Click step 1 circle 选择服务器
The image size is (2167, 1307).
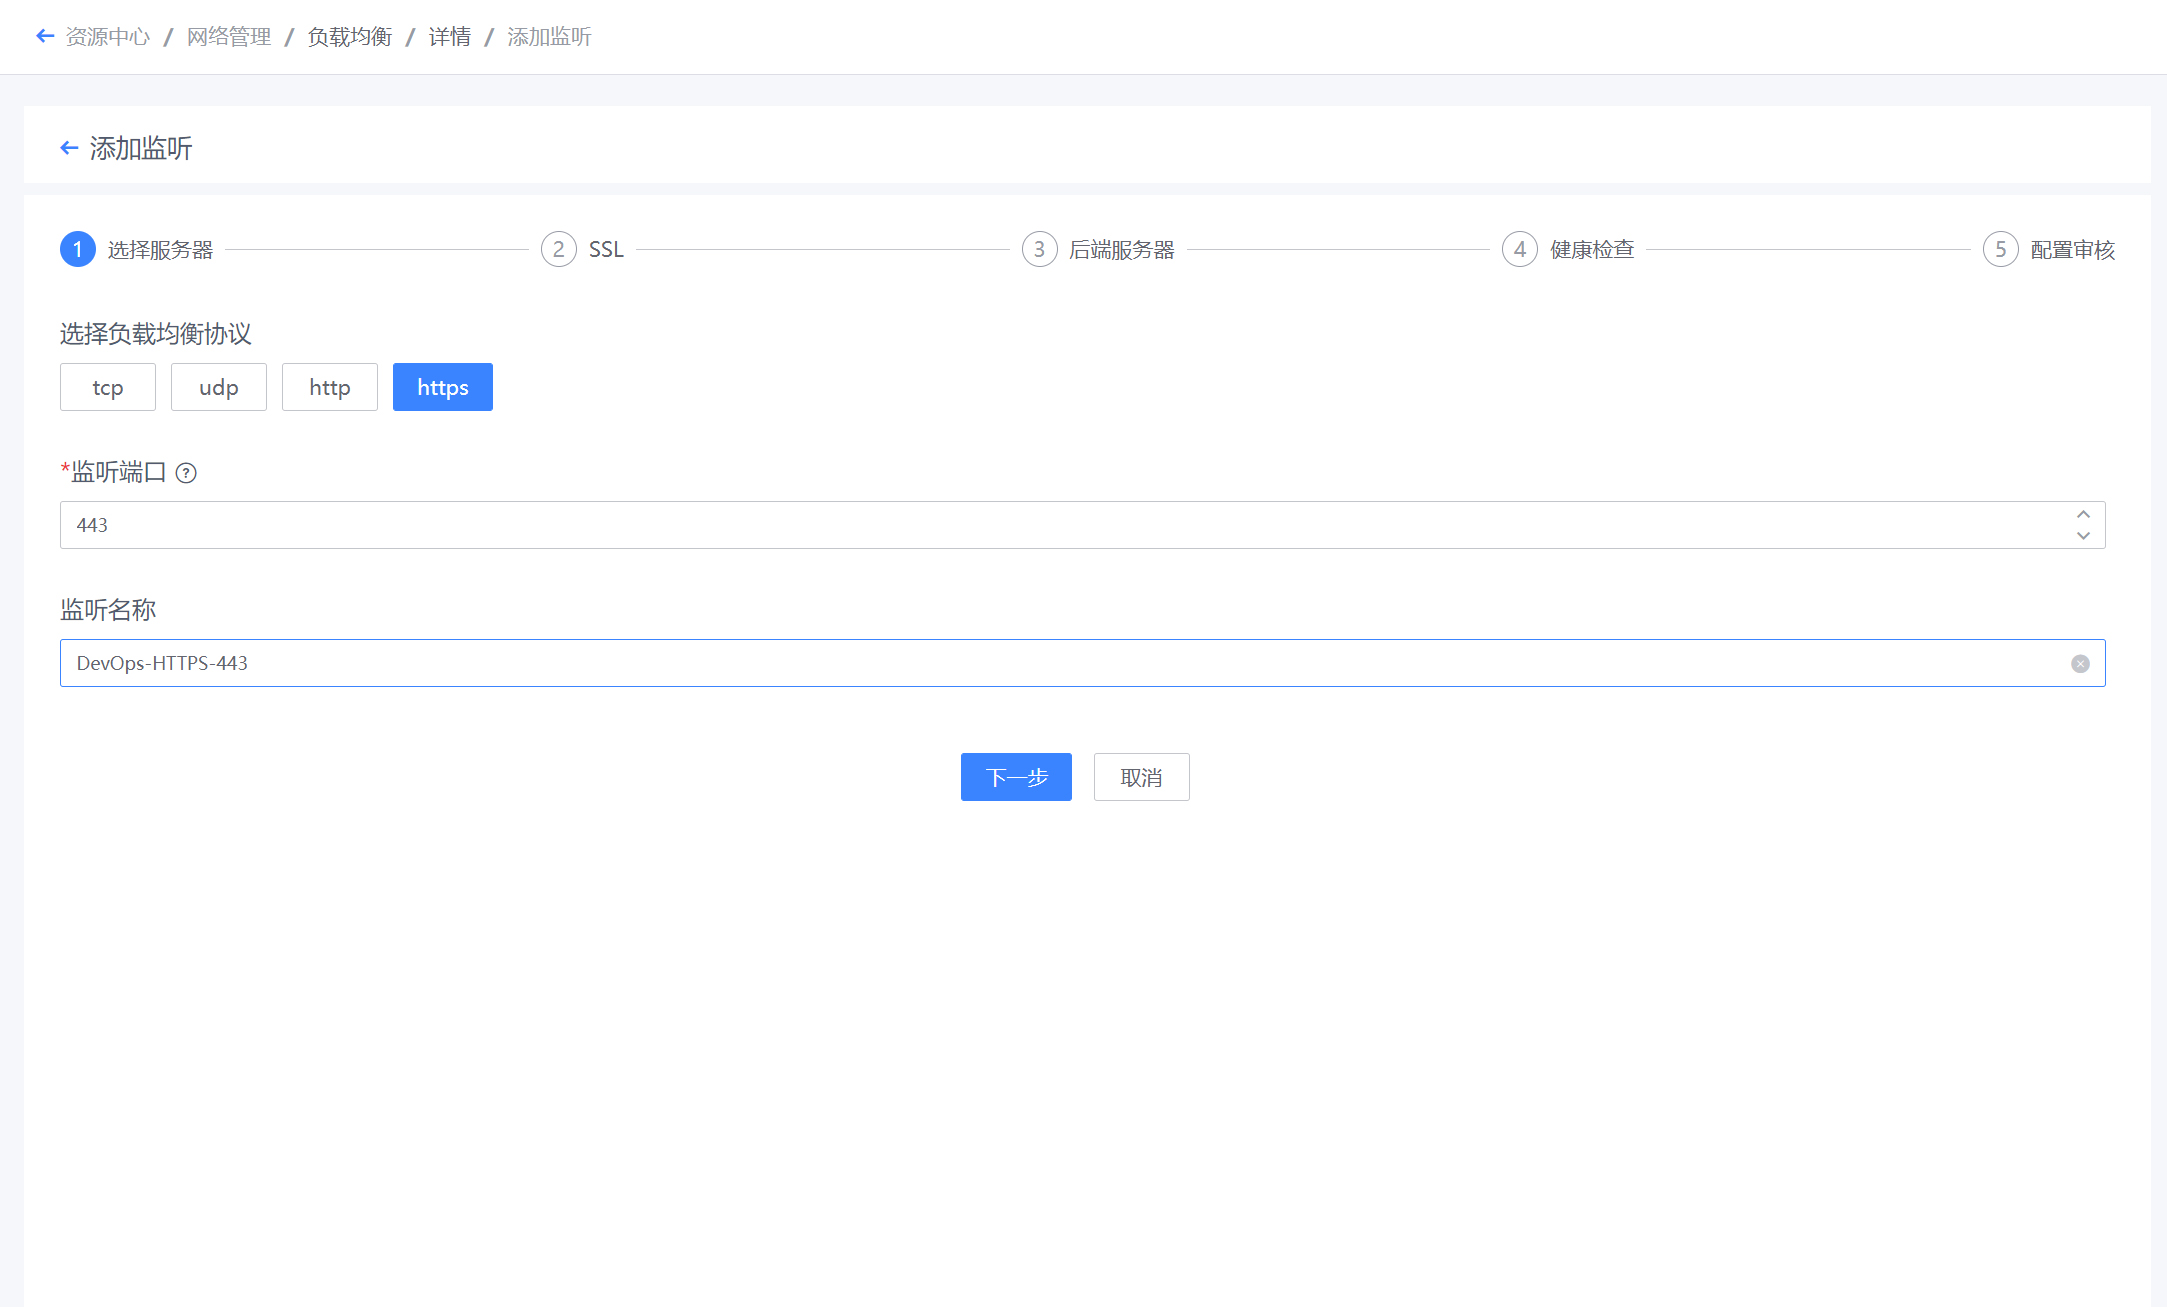coord(78,250)
